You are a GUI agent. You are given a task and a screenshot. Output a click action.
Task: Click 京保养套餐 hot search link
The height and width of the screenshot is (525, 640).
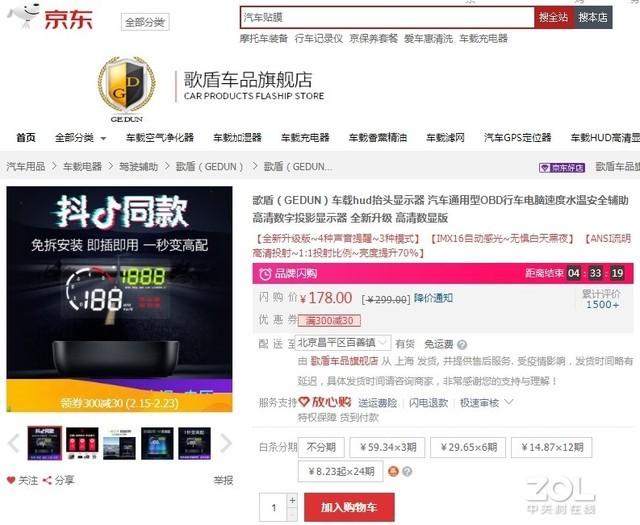click(x=373, y=39)
